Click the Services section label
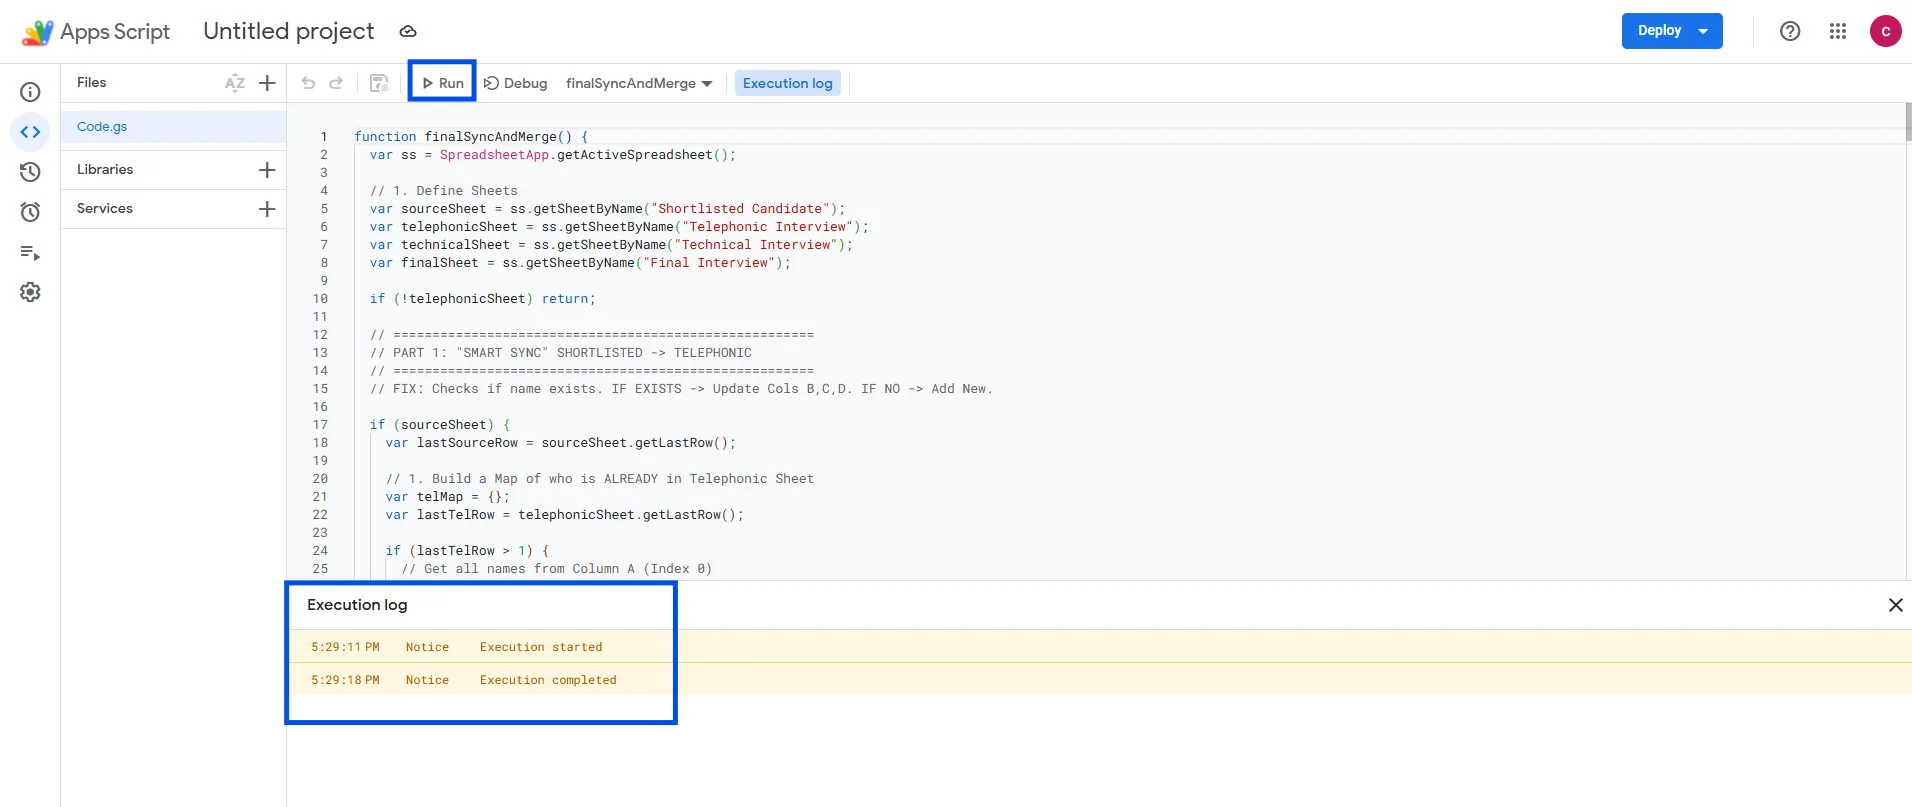The height and width of the screenshot is (807, 1912). click(x=105, y=208)
